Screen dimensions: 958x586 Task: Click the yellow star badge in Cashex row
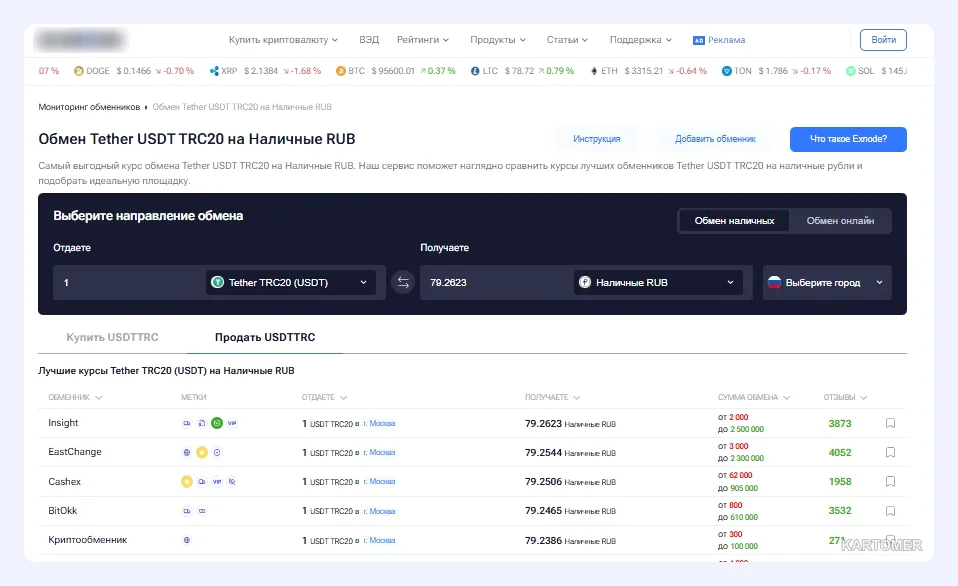(x=187, y=482)
